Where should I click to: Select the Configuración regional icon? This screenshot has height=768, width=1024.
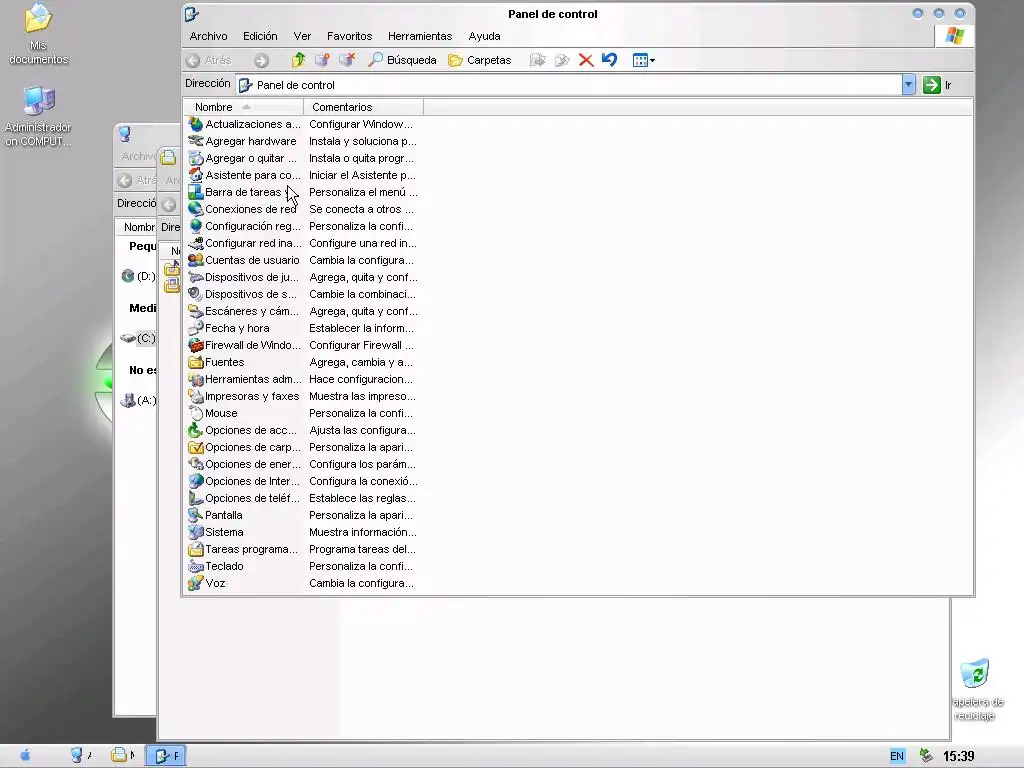click(196, 226)
